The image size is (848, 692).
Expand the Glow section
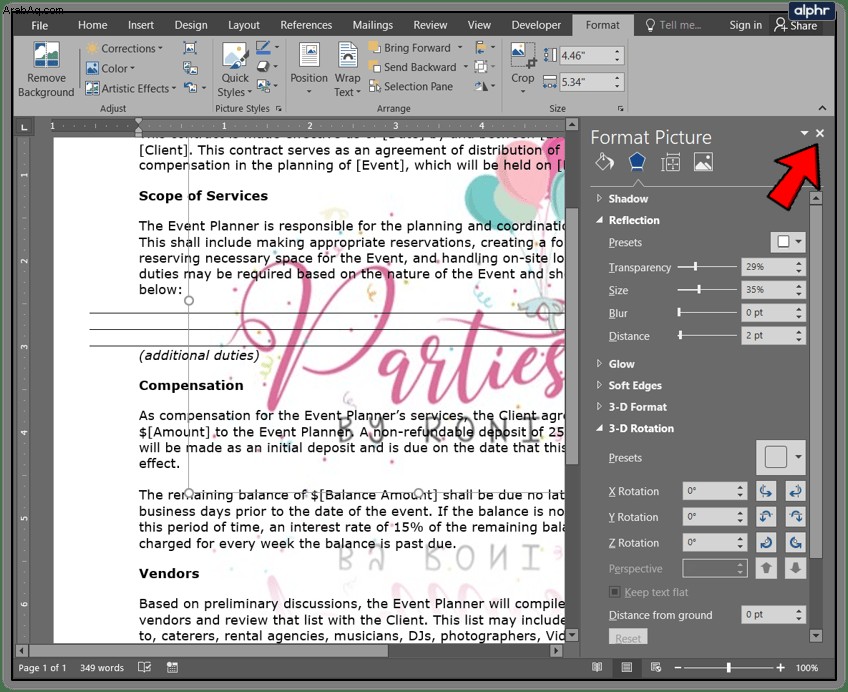[x=621, y=364]
